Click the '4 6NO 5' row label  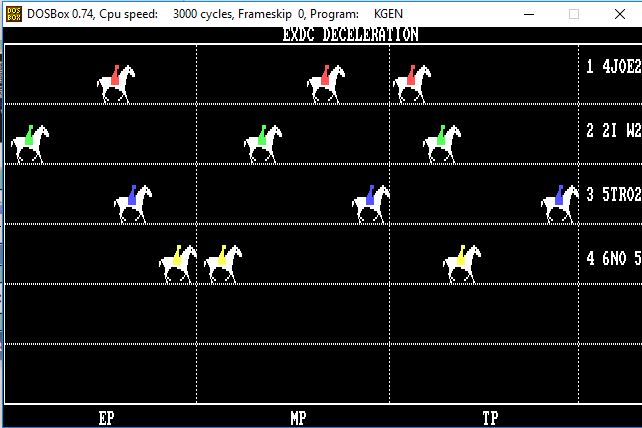[x=614, y=258]
